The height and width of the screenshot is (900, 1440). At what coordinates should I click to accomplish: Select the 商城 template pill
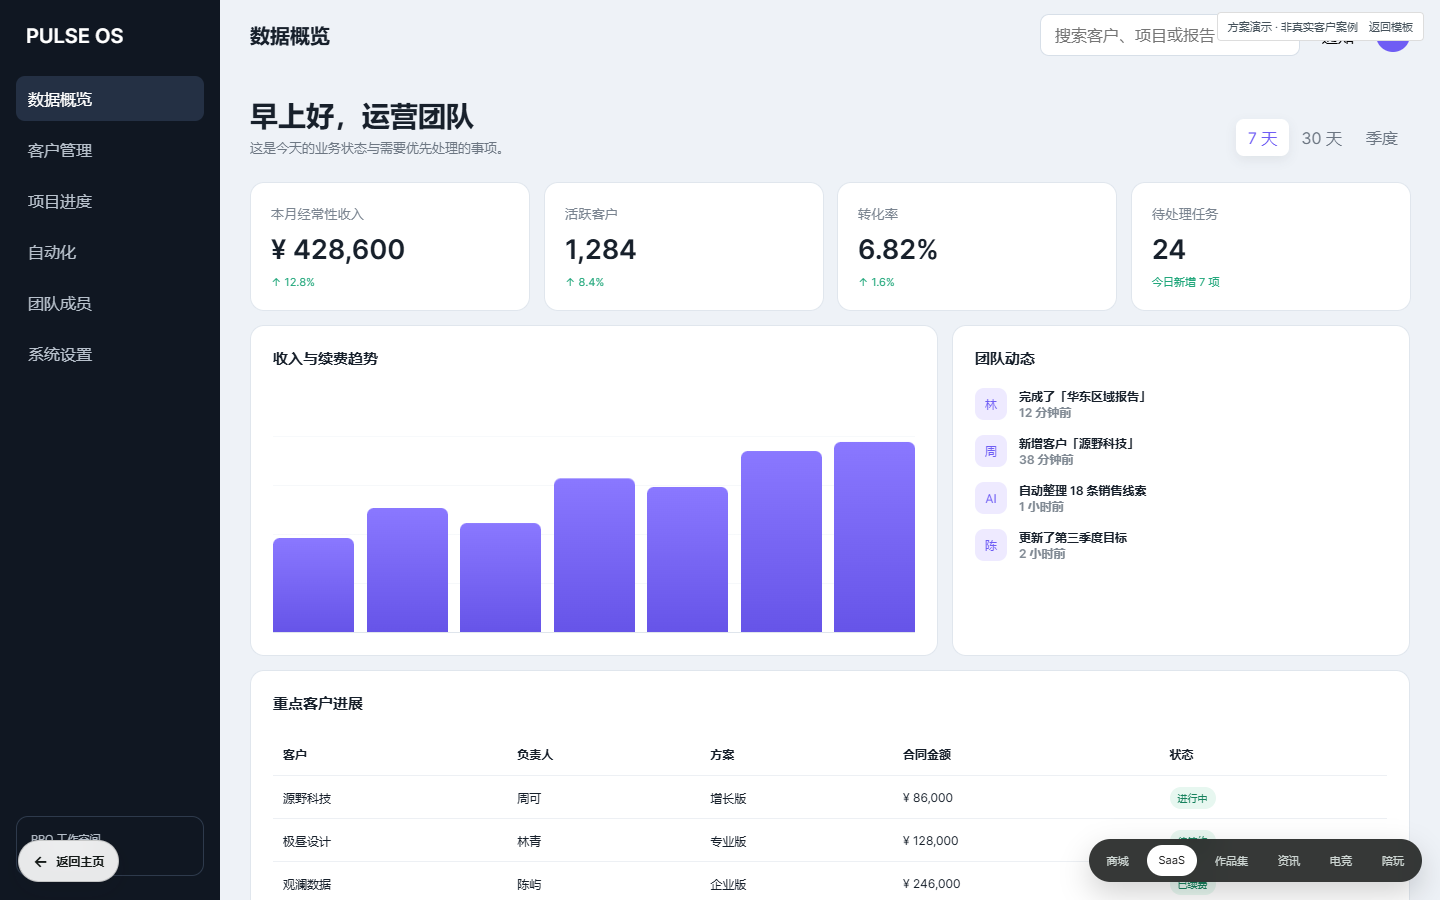coord(1118,861)
